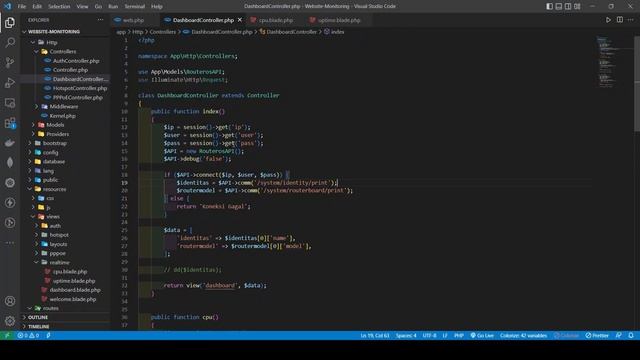Switch to the web.php tab

click(133, 20)
